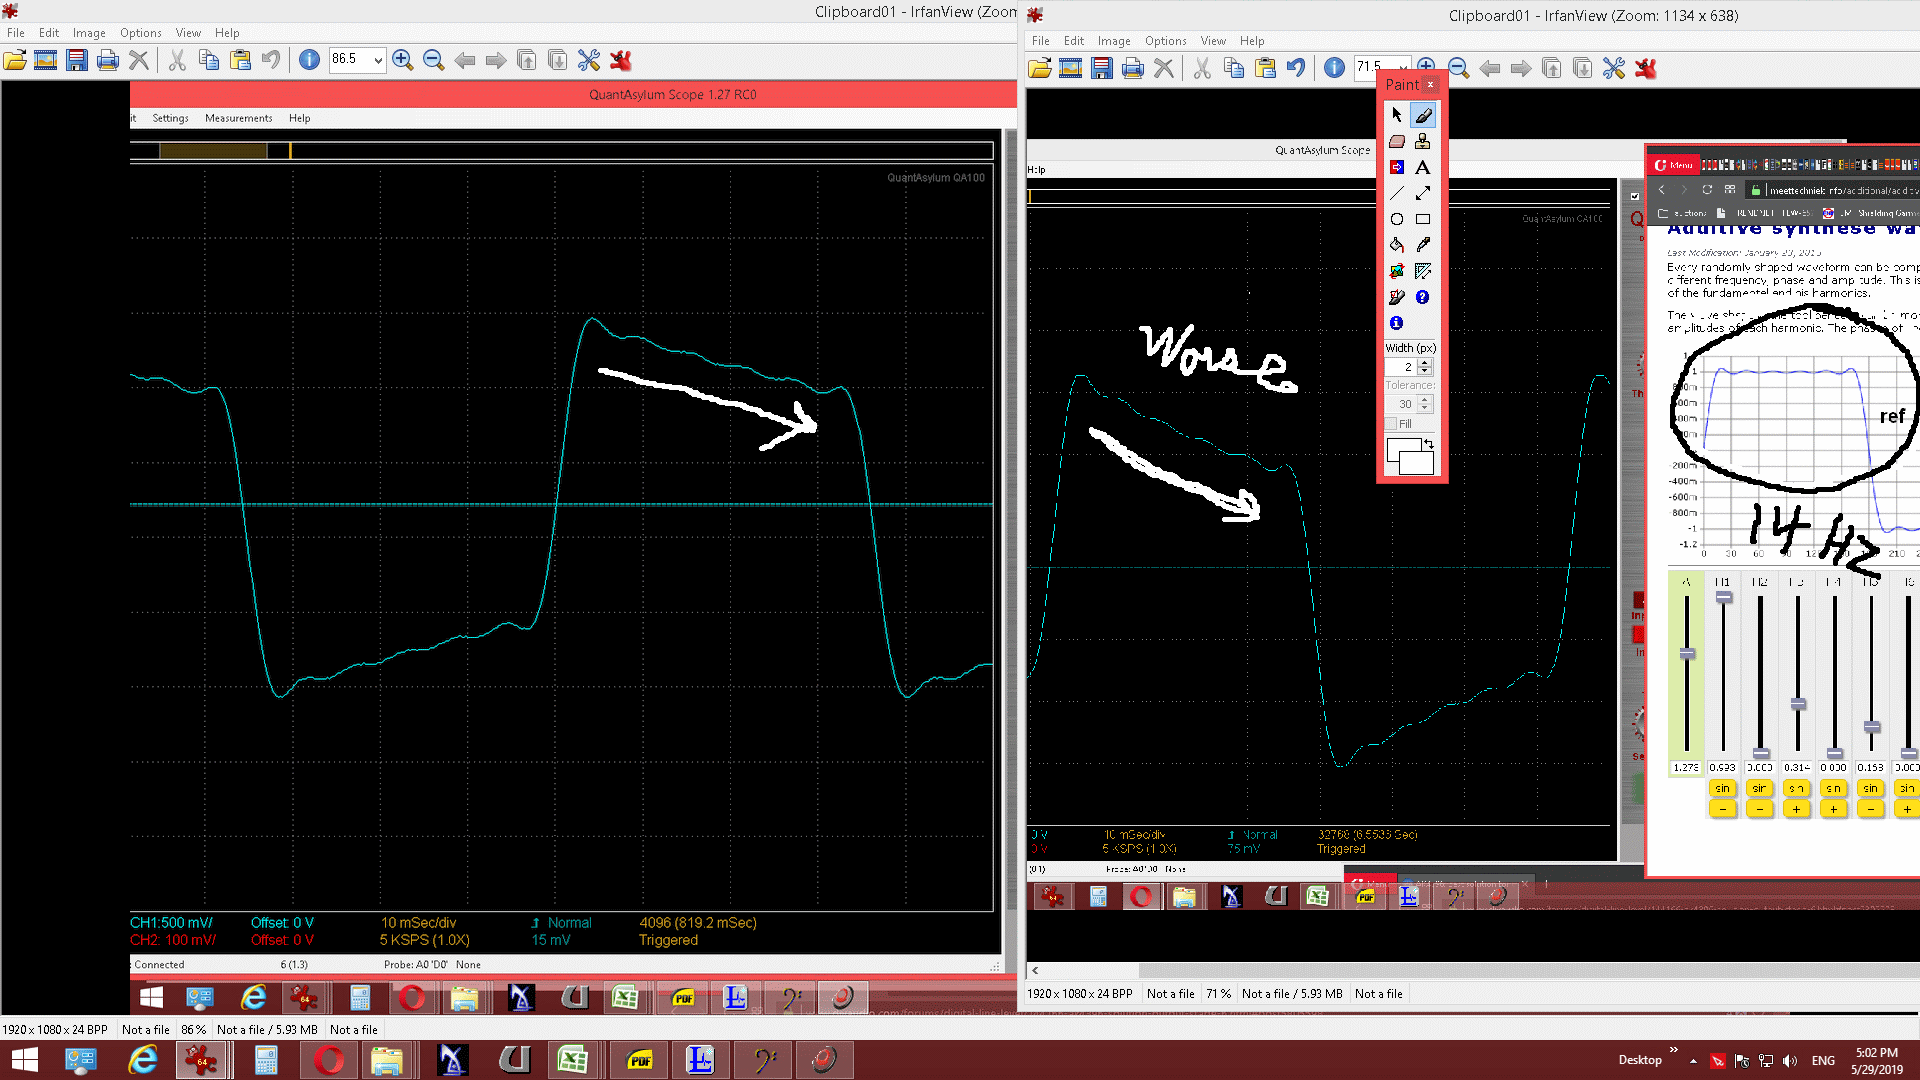
Task: Show hidden icons in the system tray
Action: point(1693,1061)
